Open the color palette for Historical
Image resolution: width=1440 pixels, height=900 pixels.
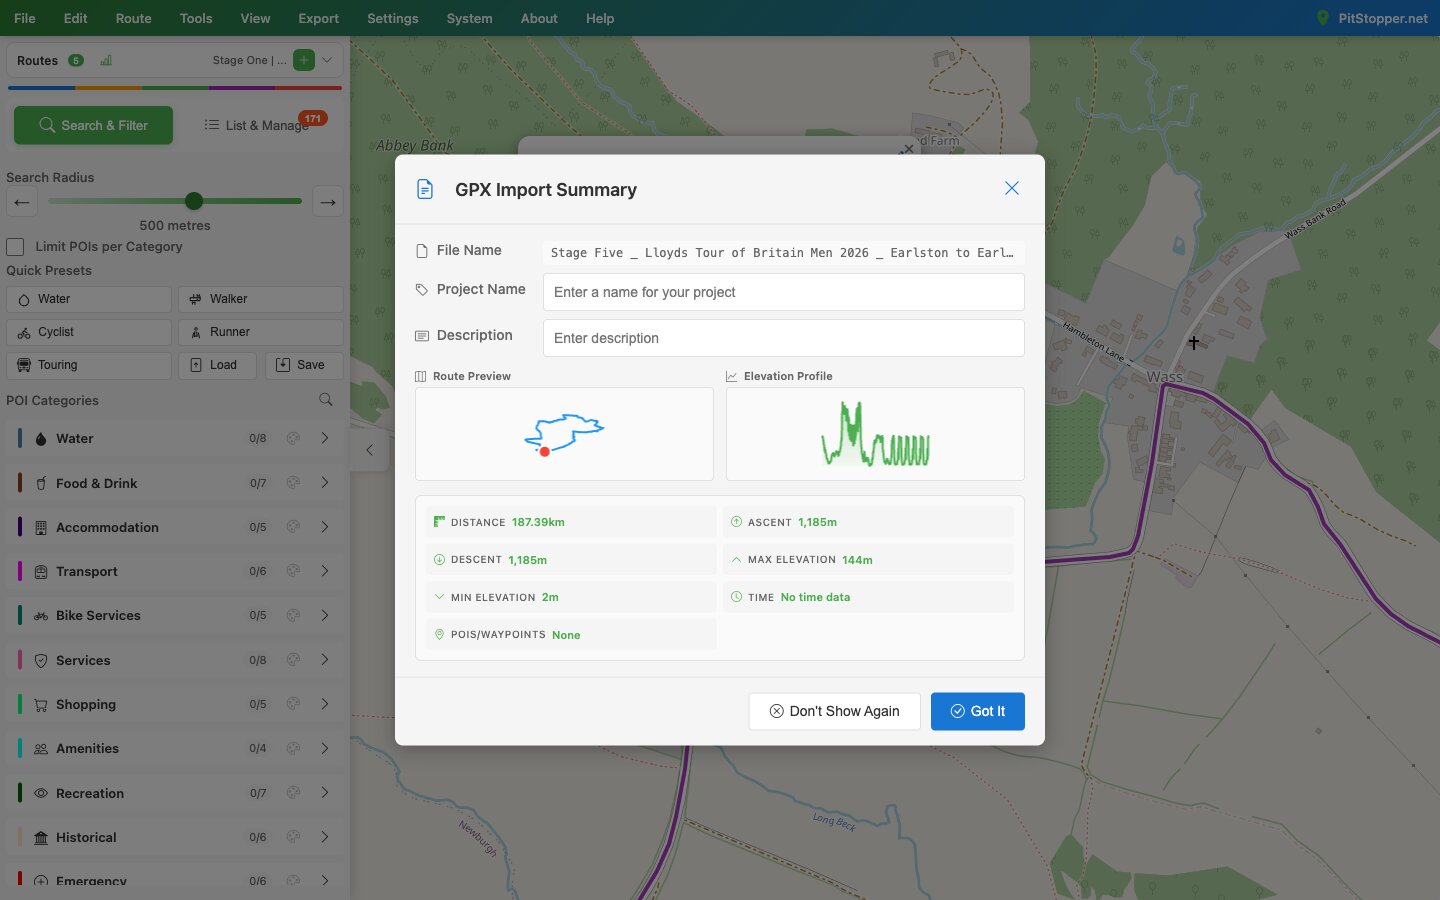[293, 837]
